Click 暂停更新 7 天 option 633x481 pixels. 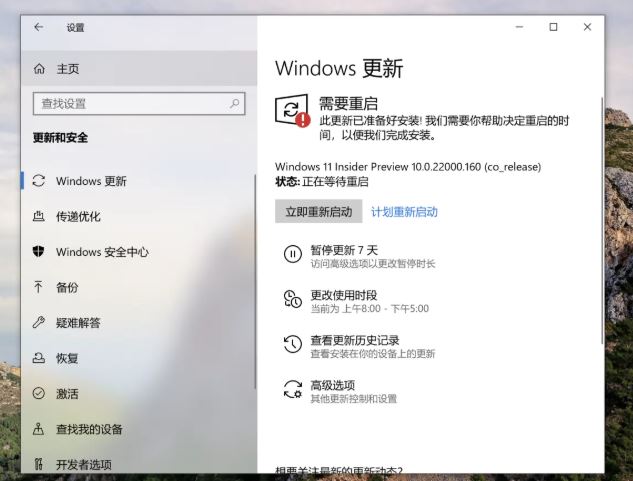(359, 256)
